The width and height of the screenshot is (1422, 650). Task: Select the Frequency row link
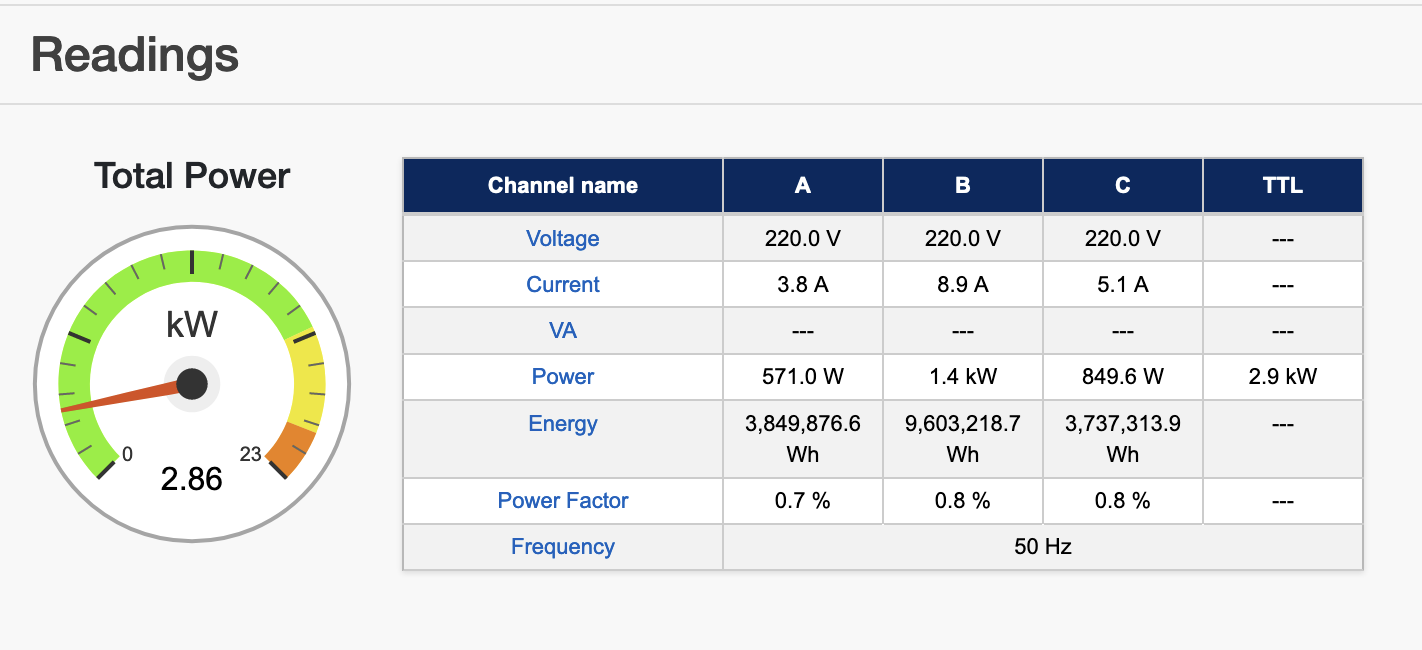pos(562,546)
